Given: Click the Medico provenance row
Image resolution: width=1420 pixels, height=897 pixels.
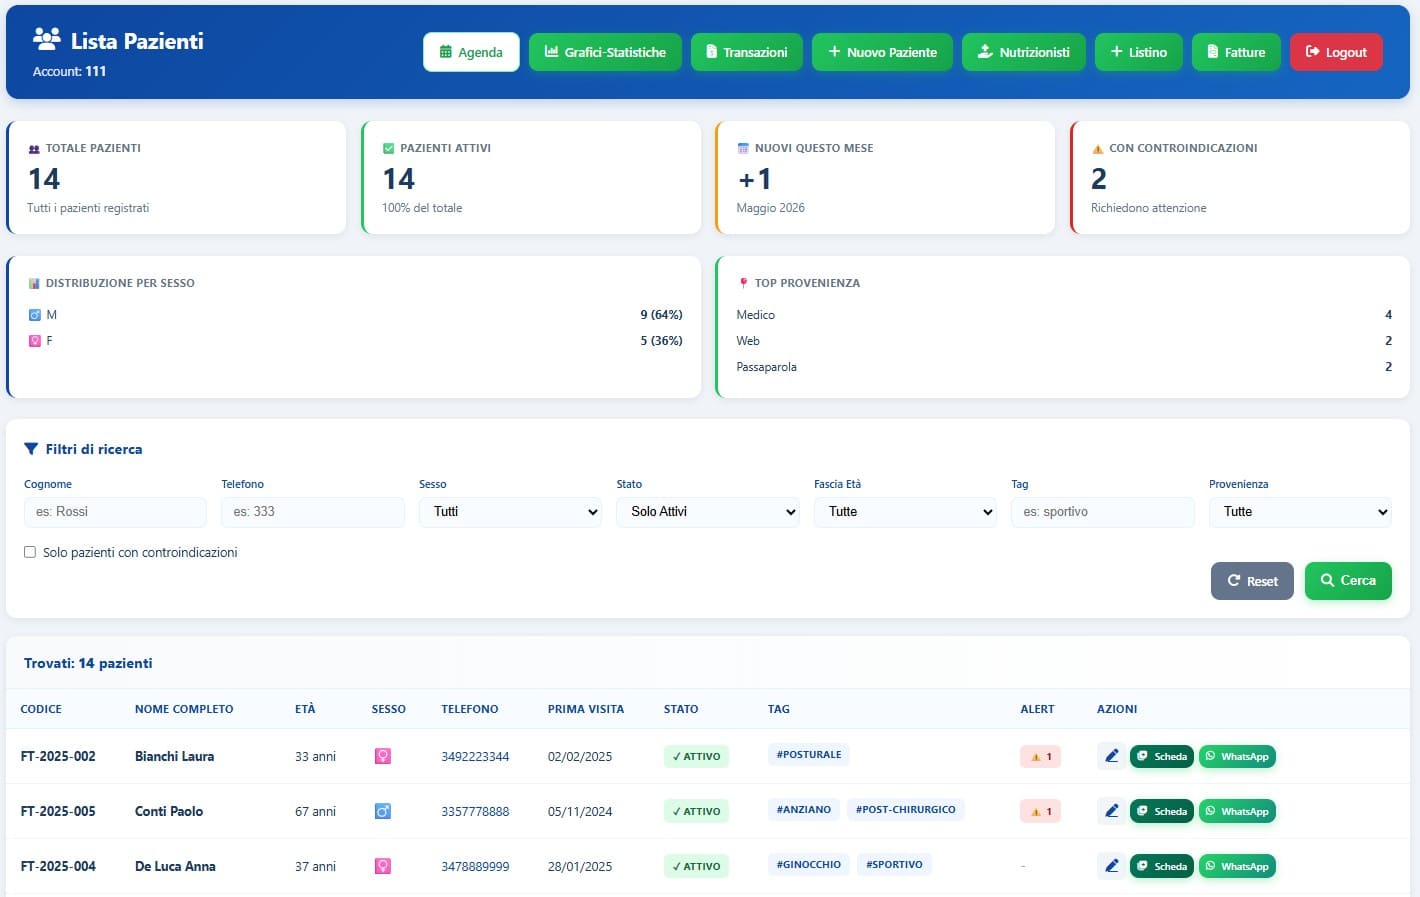Looking at the screenshot, I should (x=1064, y=315).
